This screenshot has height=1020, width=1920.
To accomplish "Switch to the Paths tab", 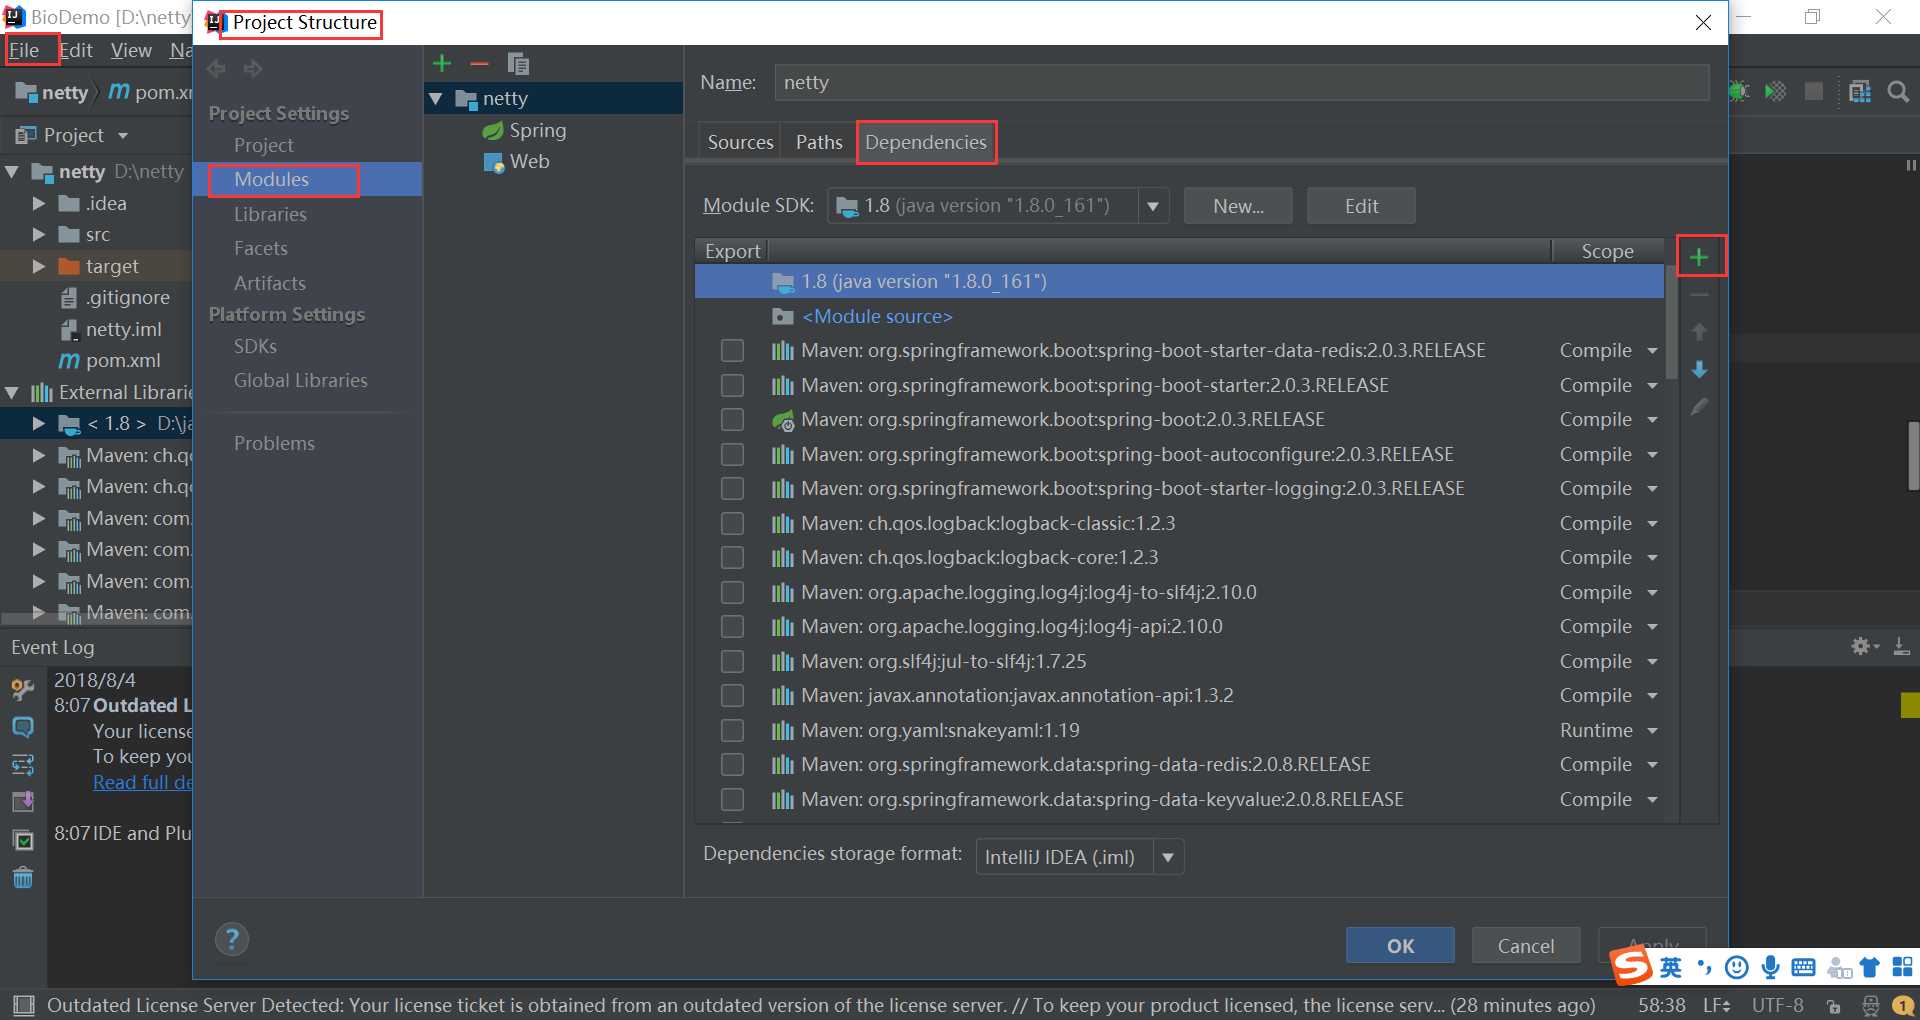I will [x=819, y=142].
